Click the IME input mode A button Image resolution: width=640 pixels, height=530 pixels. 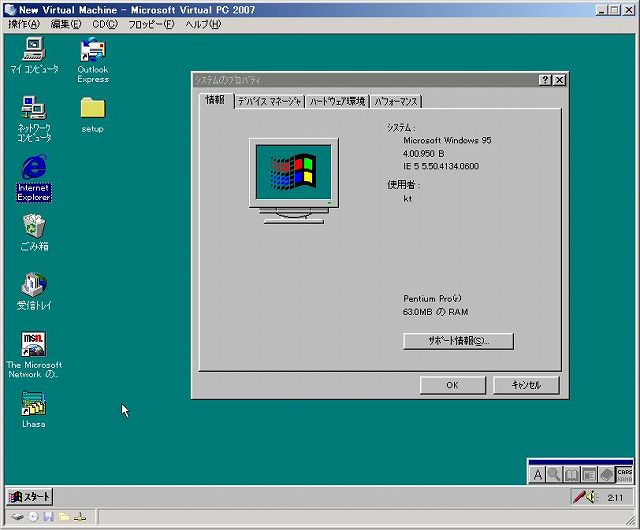tap(538, 475)
